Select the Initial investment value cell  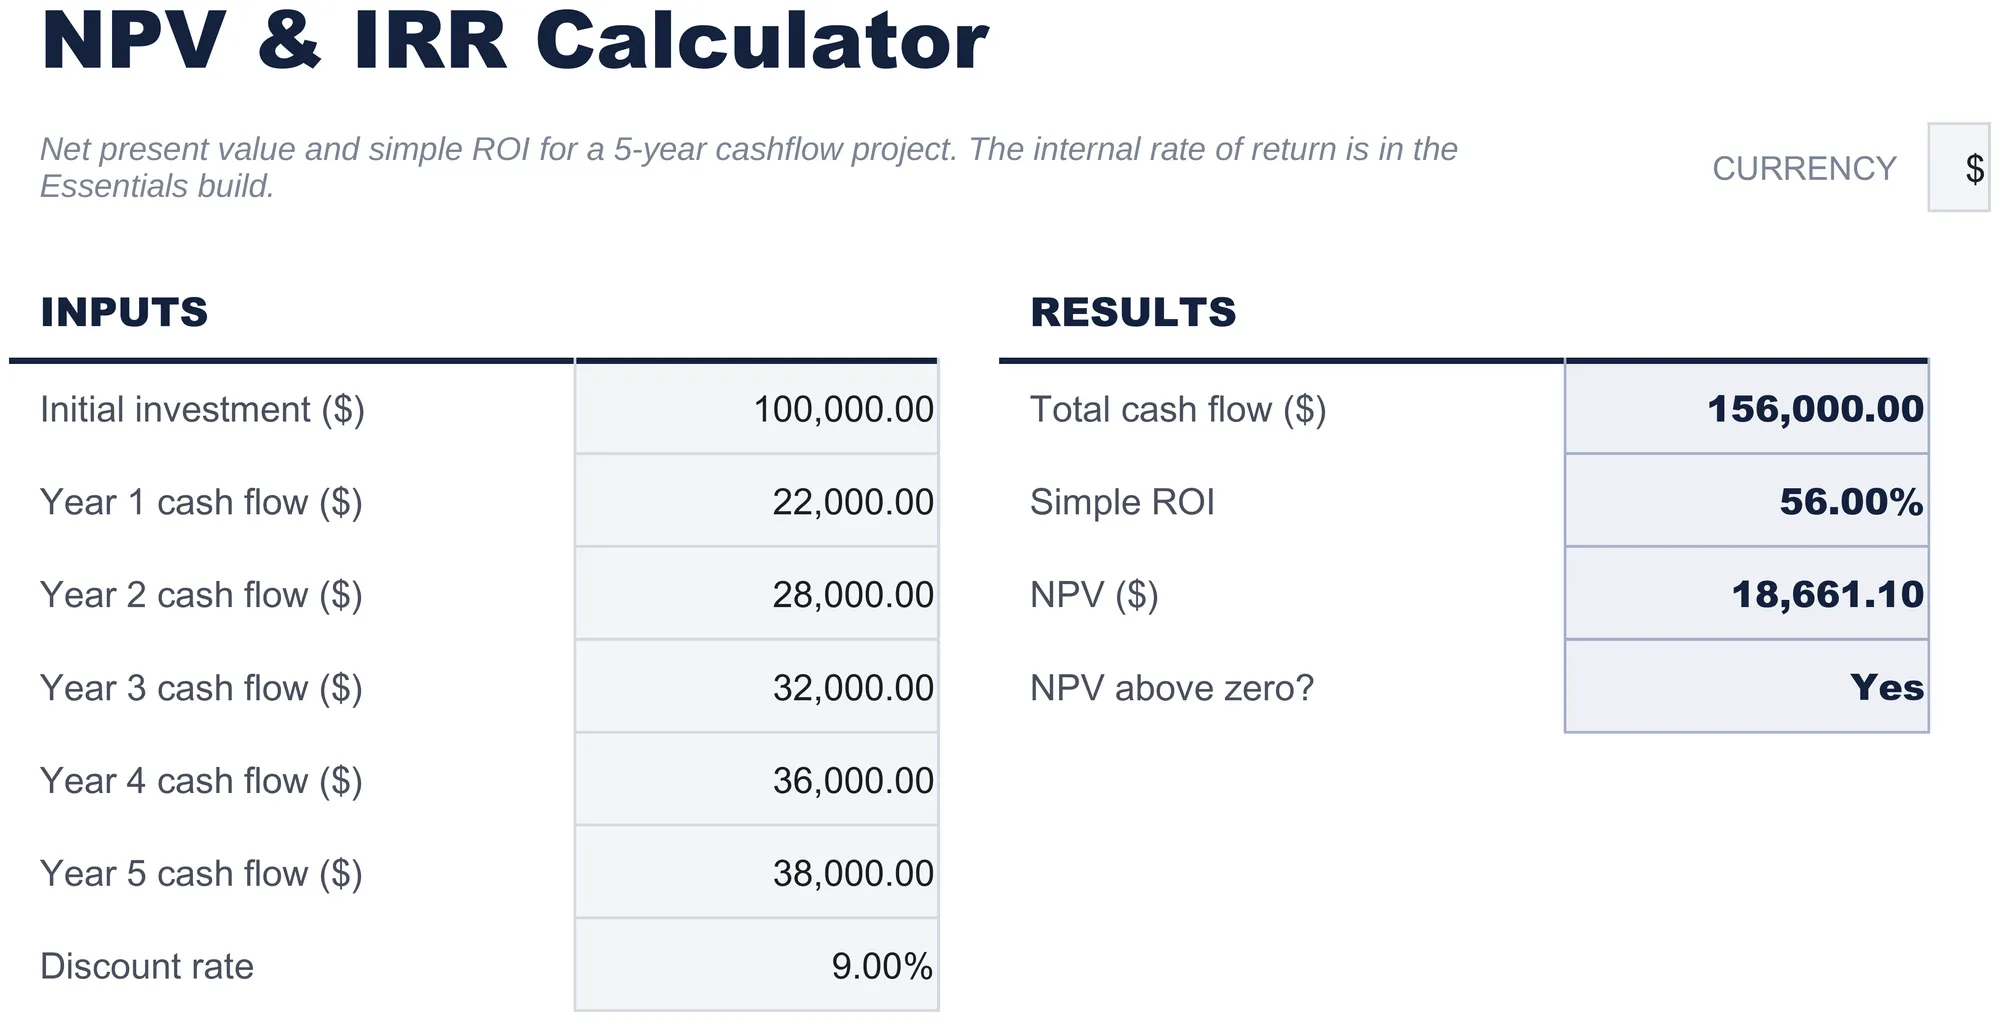coord(757,408)
